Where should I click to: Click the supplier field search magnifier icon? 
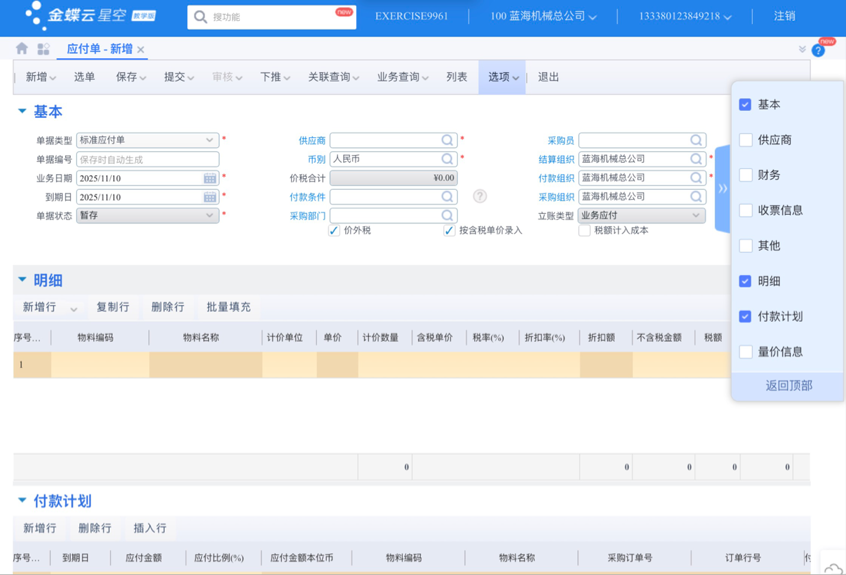click(x=448, y=140)
